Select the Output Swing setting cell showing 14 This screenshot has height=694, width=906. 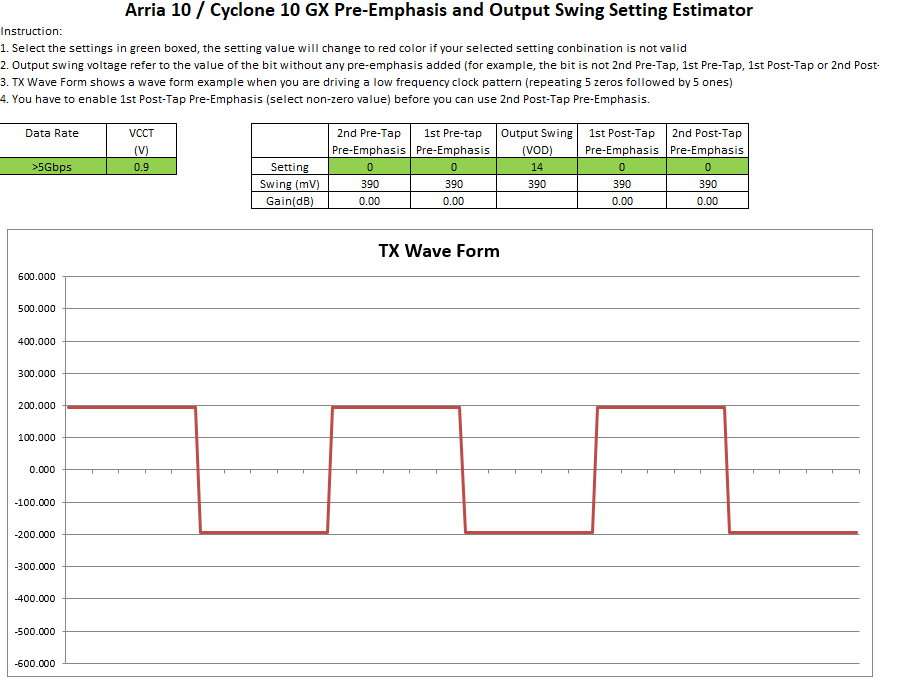537,167
